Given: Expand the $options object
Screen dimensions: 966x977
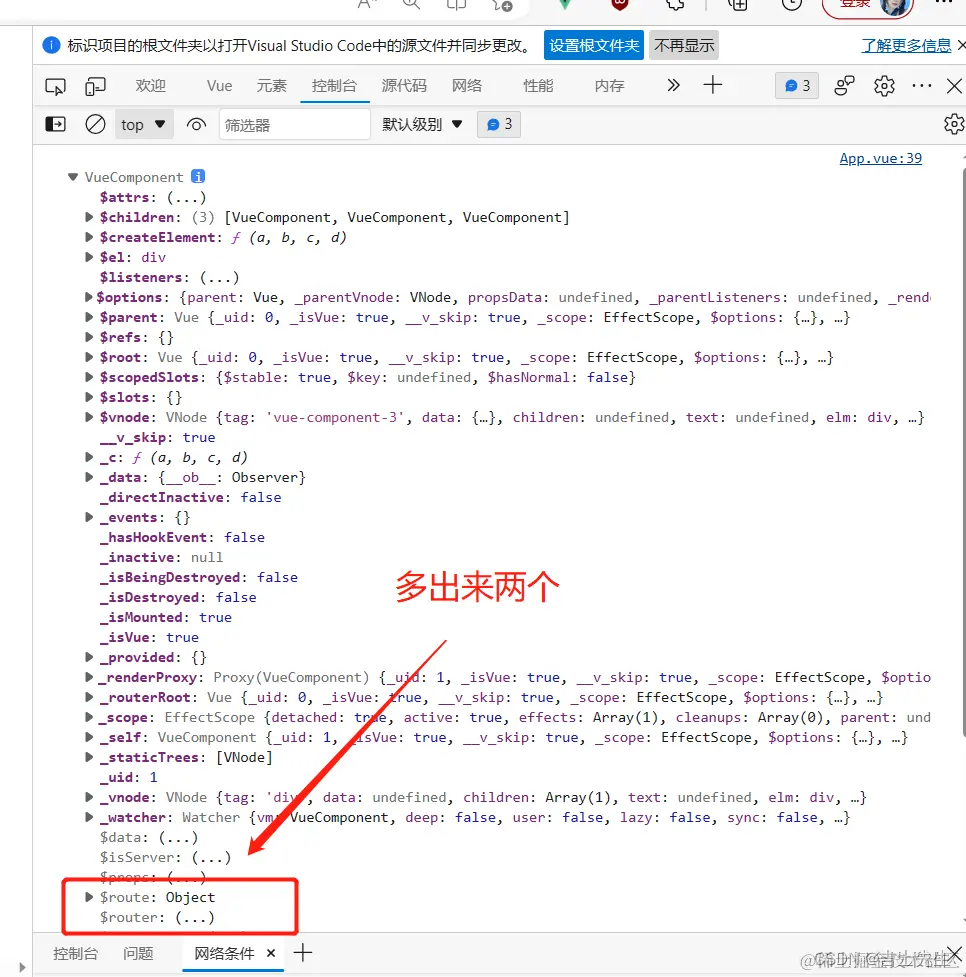Looking at the screenshot, I should click(88, 297).
